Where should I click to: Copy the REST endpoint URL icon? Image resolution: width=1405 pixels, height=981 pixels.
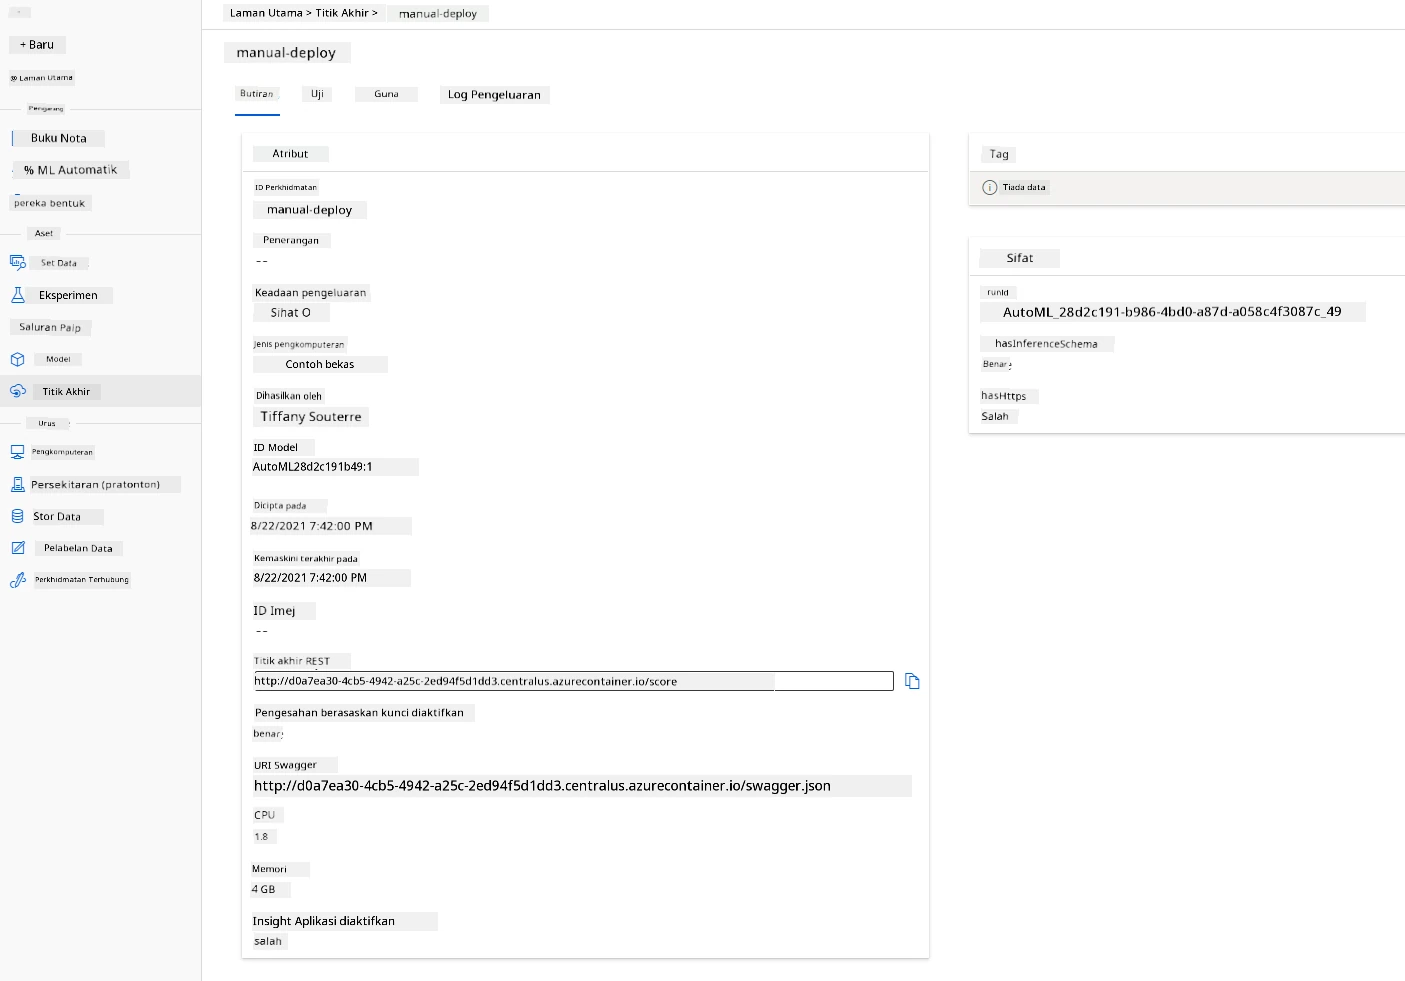click(912, 681)
